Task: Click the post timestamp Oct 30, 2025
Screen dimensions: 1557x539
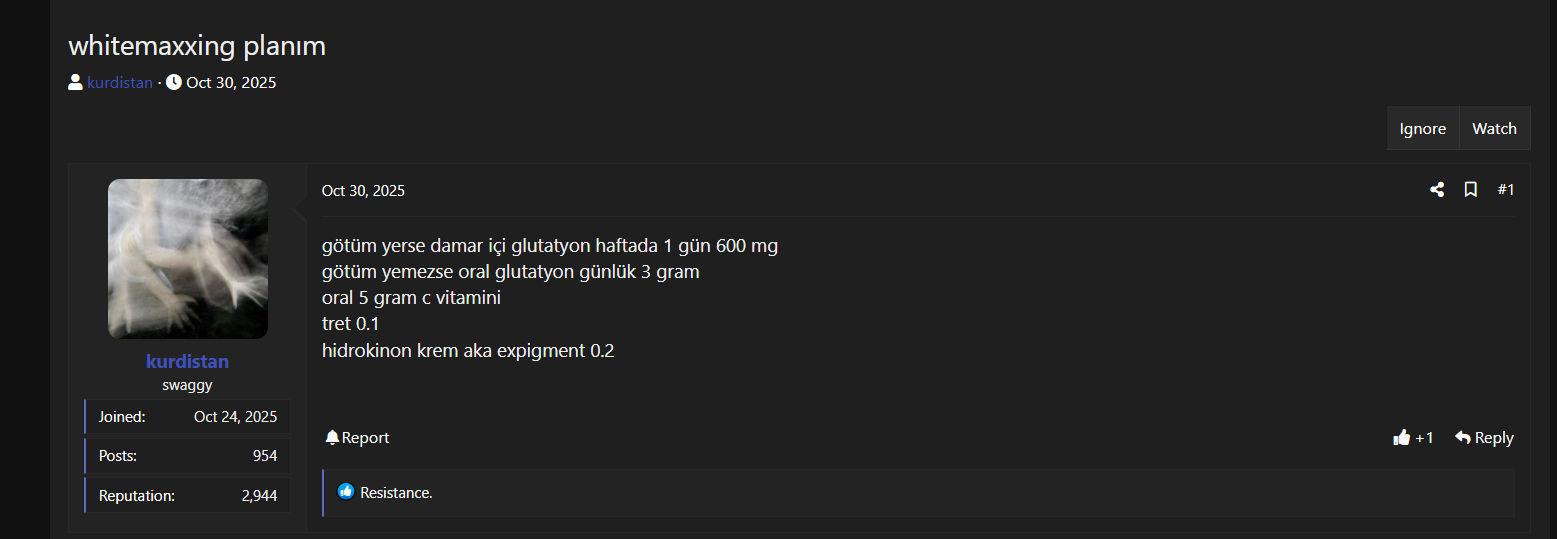Action: pos(363,191)
